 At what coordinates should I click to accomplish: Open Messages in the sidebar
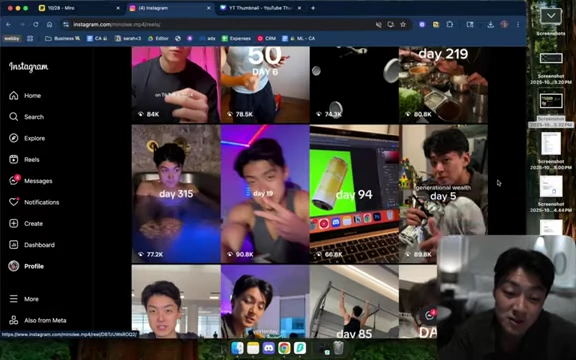tap(30, 181)
